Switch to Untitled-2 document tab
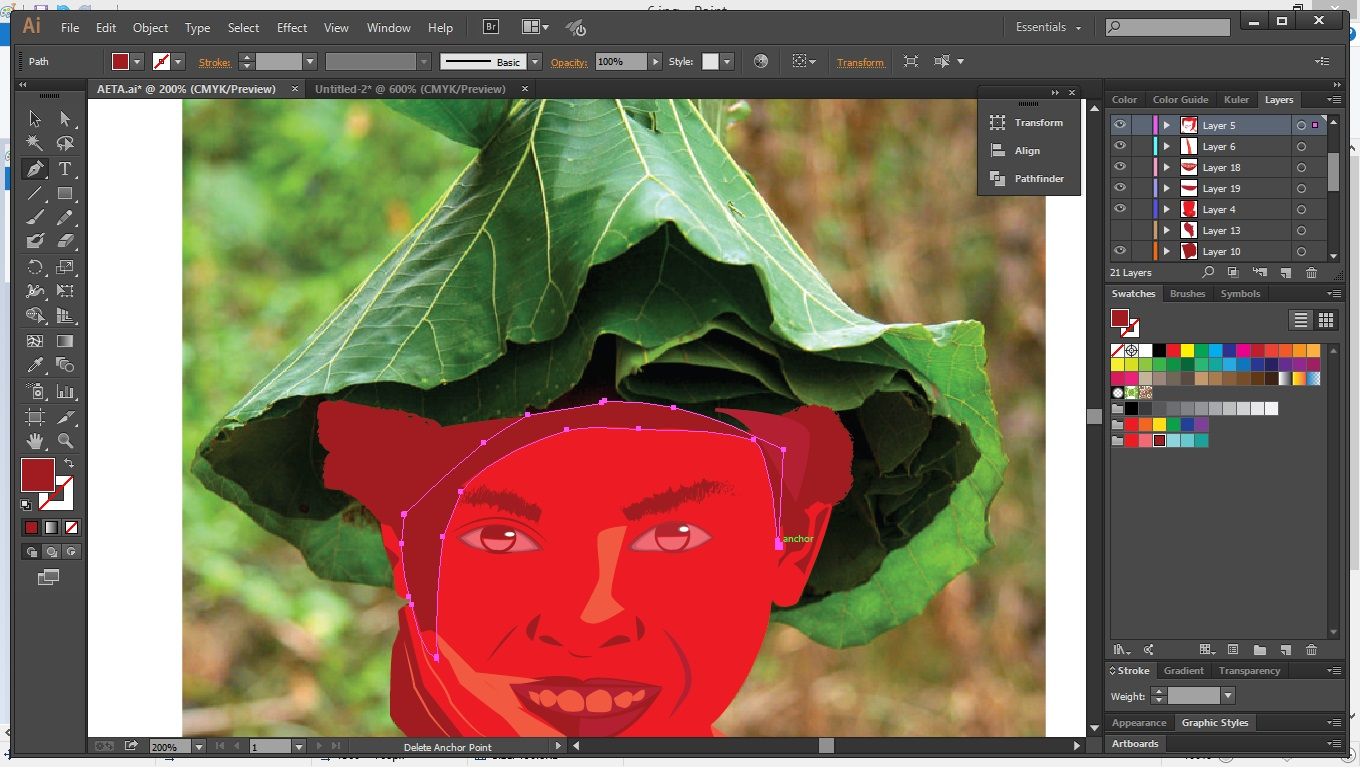 [410, 88]
